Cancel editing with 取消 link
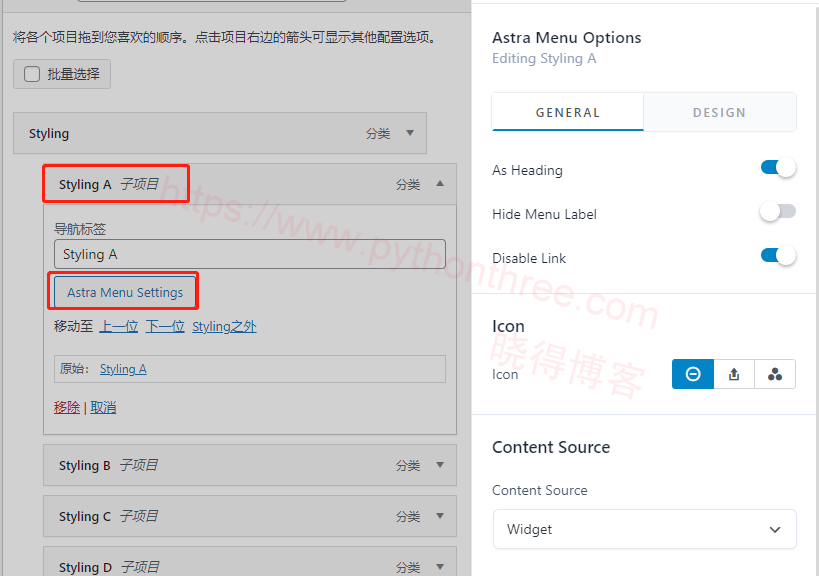This screenshot has width=819, height=576. coord(103,407)
